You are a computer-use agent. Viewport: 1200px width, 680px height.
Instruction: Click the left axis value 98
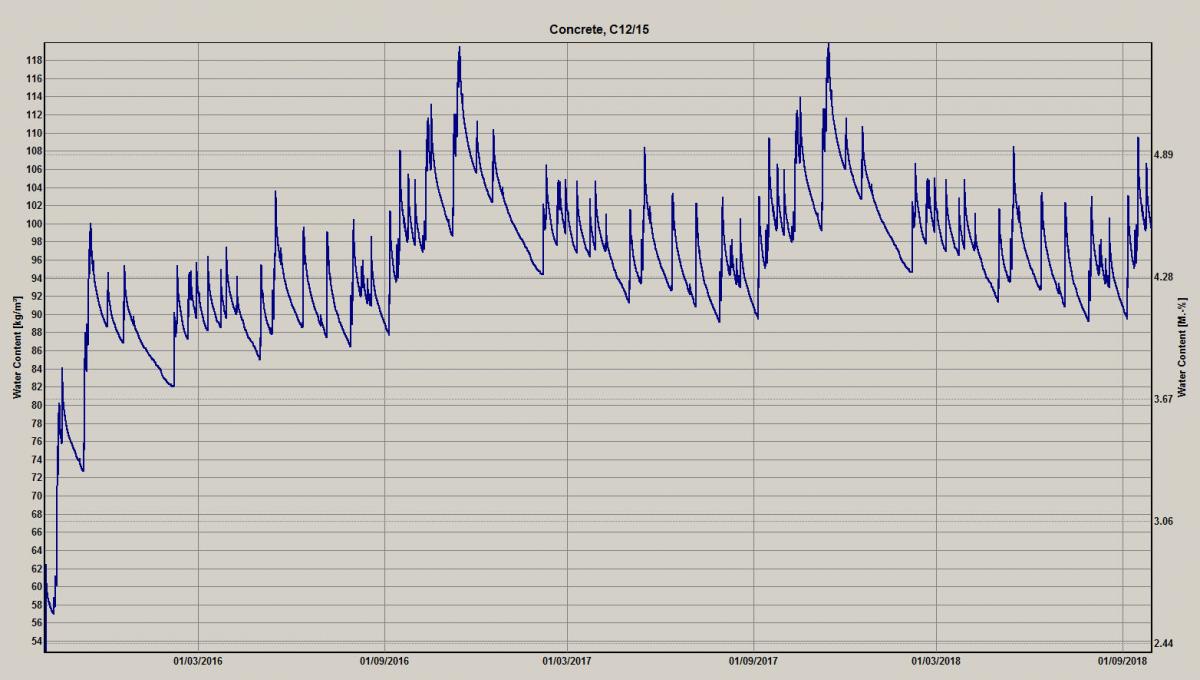pos(36,242)
